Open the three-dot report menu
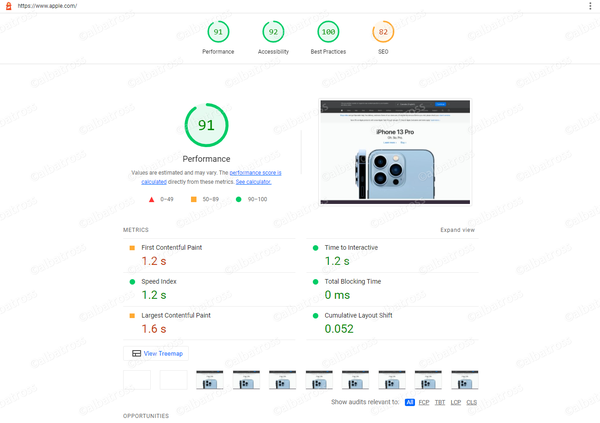Screen dimensions: 600x423 click(x=590, y=6)
